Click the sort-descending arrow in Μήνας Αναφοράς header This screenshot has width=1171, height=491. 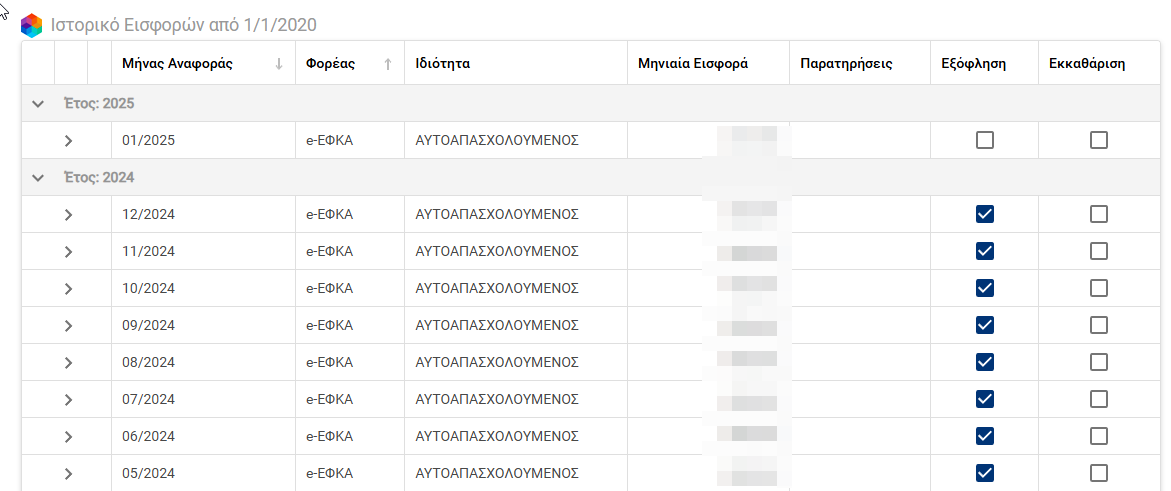pos(279,64)
